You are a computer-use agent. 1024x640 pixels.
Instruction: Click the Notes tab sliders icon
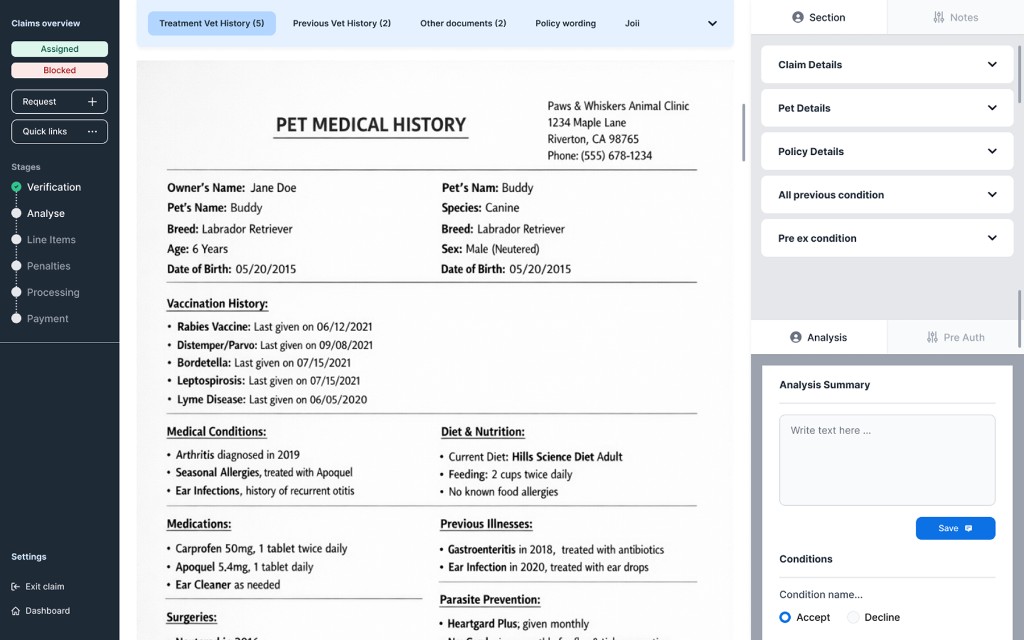click(938, 18)
